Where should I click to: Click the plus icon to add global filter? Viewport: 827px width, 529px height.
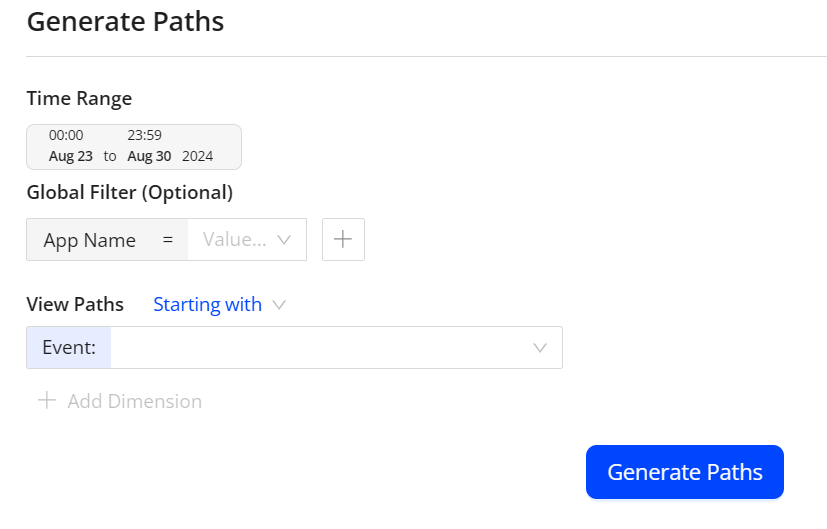tap(343, 240)
